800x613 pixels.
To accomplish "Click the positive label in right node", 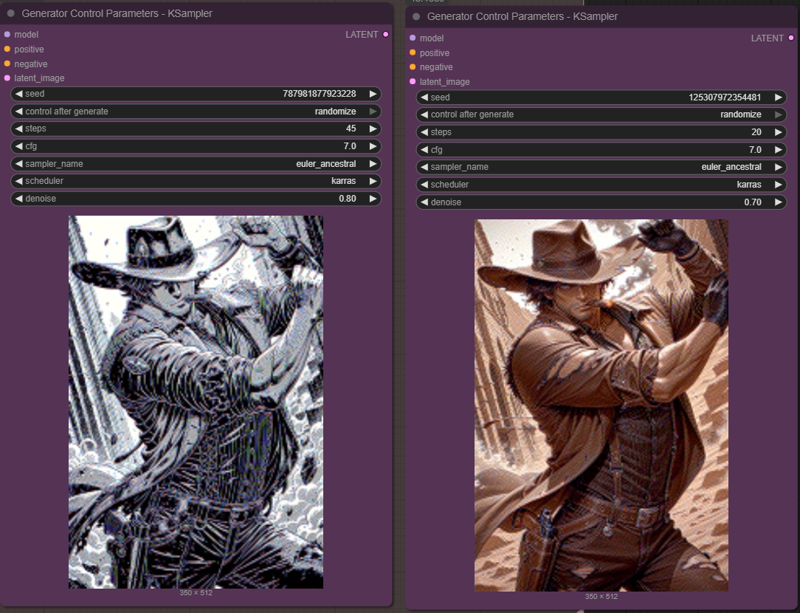I will pyautogui.click(x=435, y=53).
